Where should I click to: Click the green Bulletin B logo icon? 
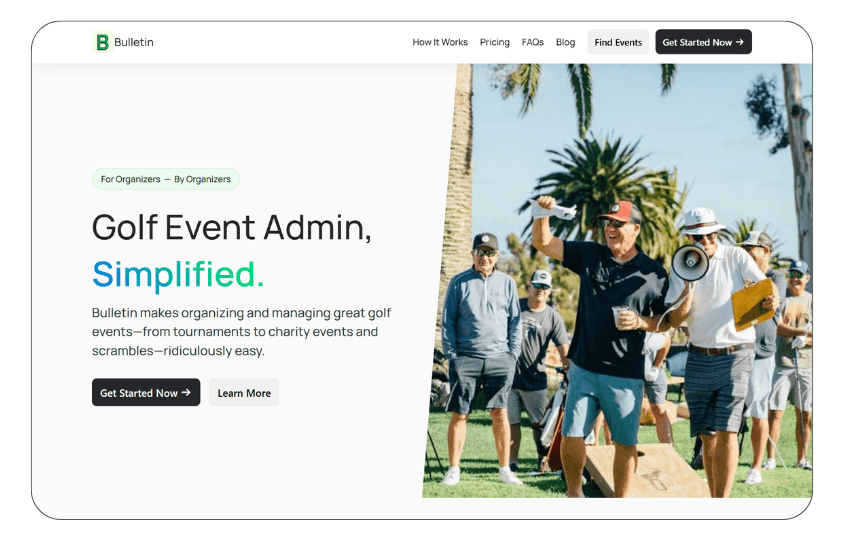pyautogui.click(x=102, y=42)
